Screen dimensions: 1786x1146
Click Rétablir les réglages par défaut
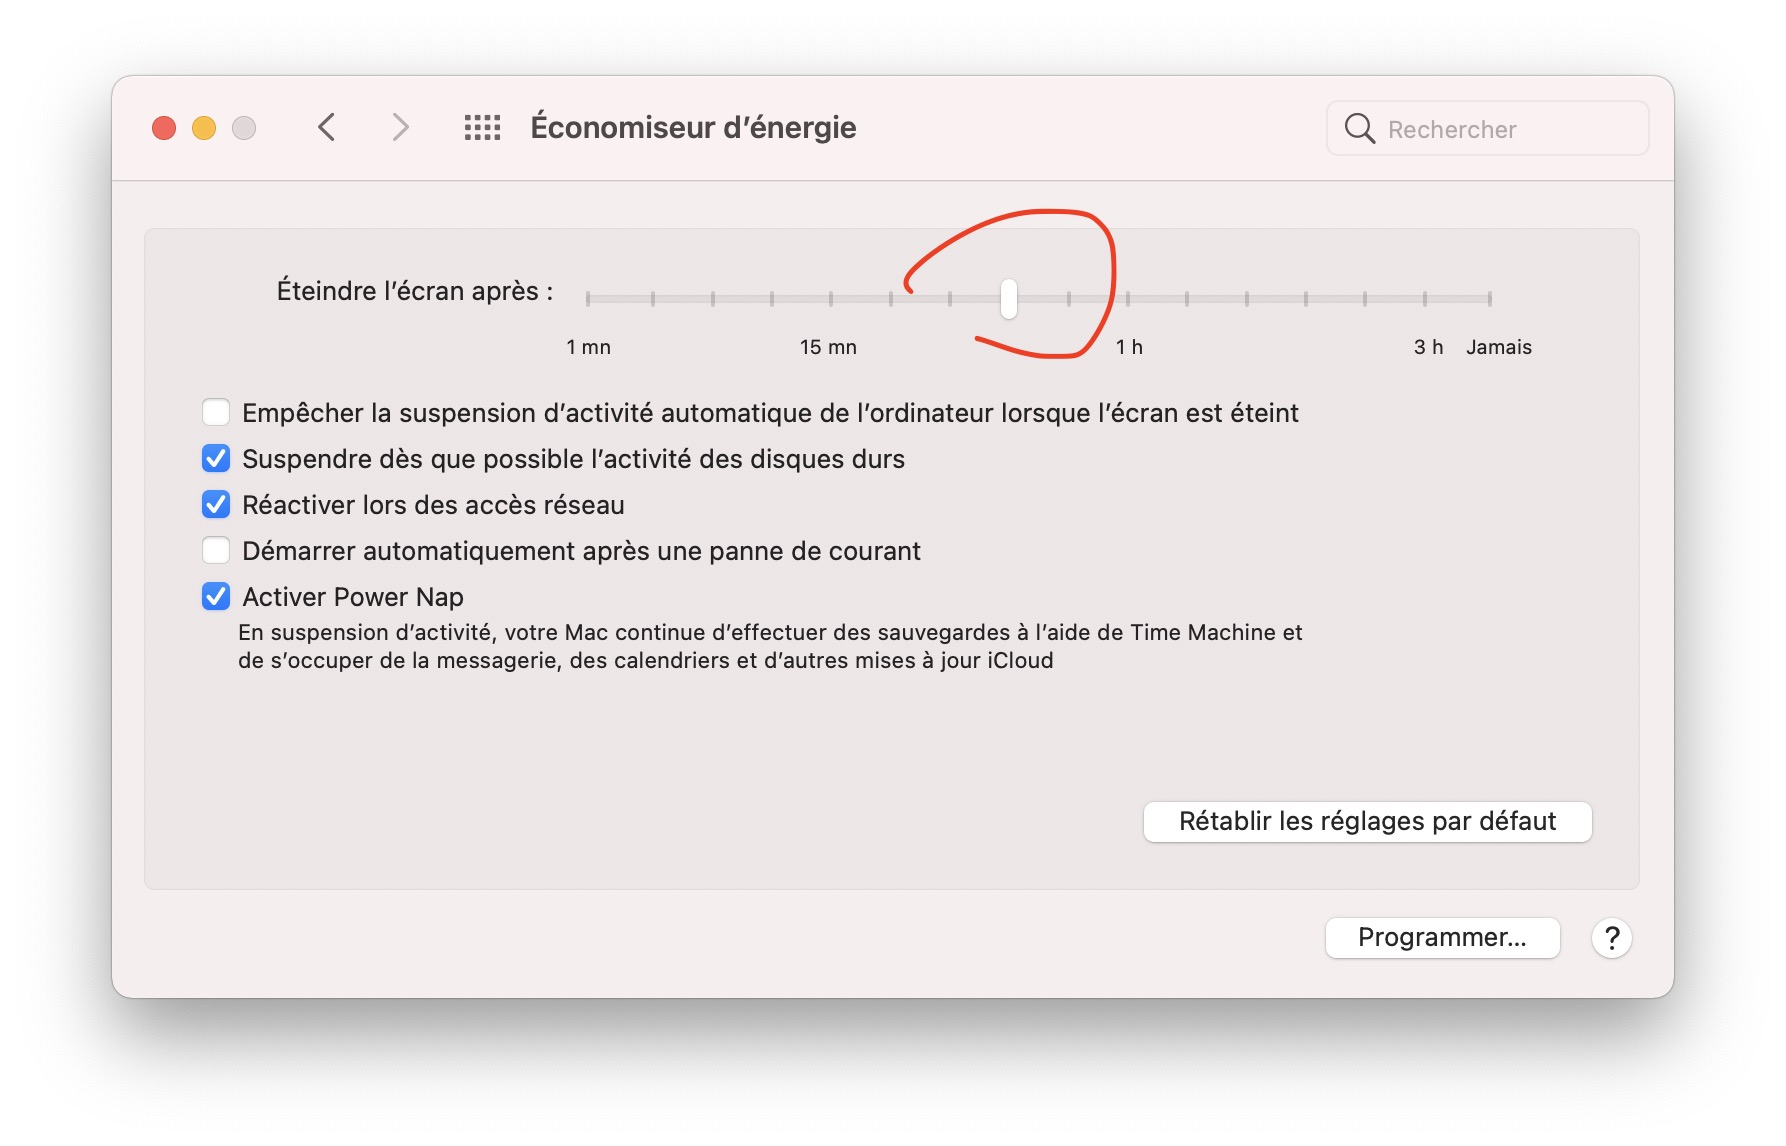pos(1367,821)
